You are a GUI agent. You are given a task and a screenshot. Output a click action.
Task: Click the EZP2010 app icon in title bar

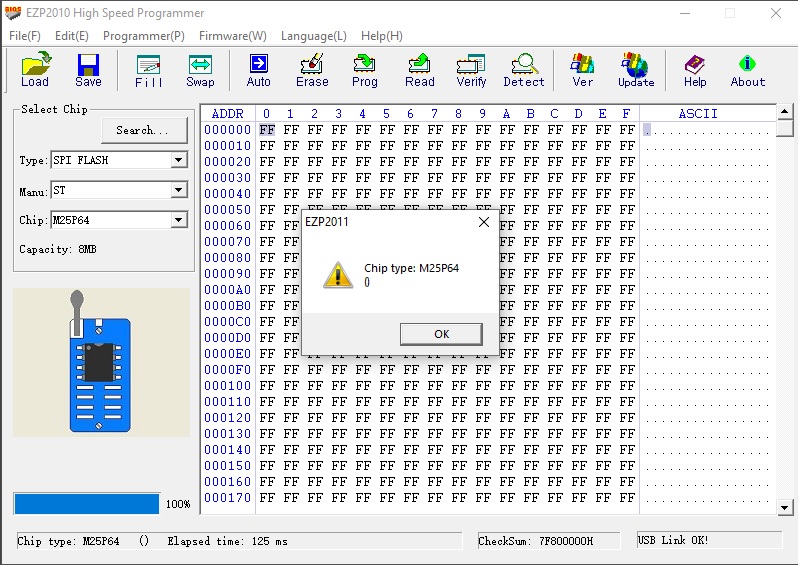click(x=13, y=13)
